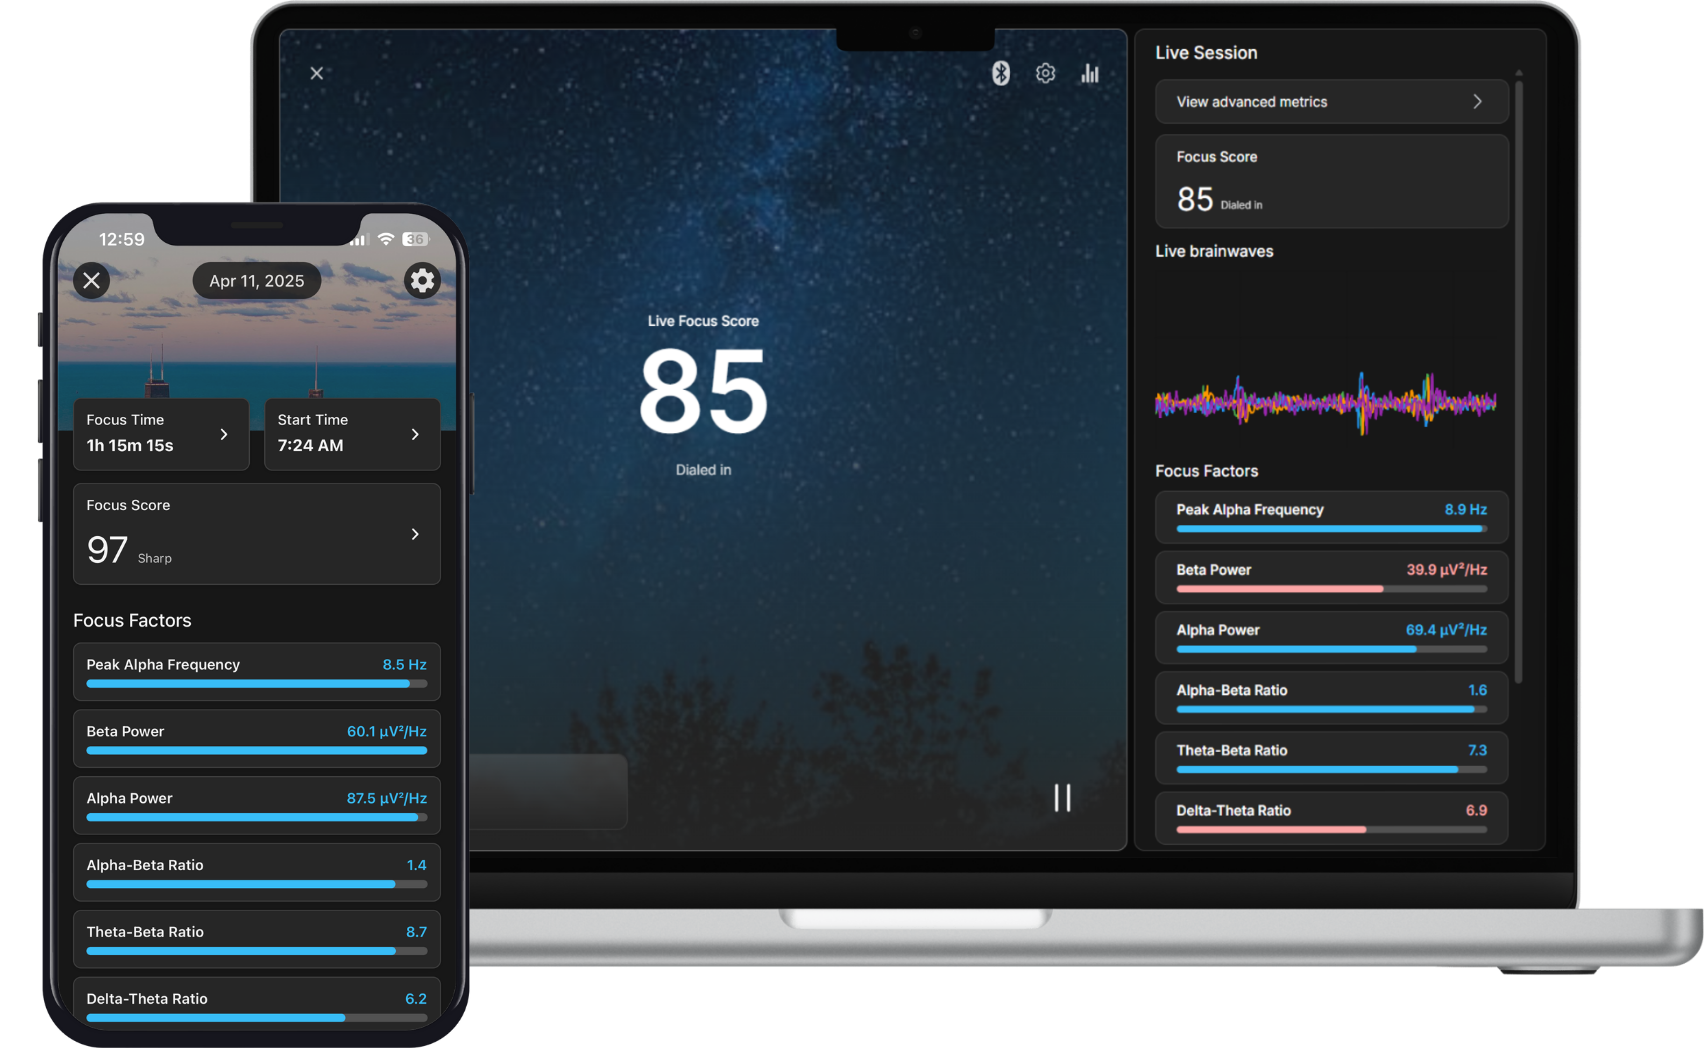The image size is (1704, 1048).
Task: Close the phone session summary
Action: pyautogui.click(x=92, y=281)
